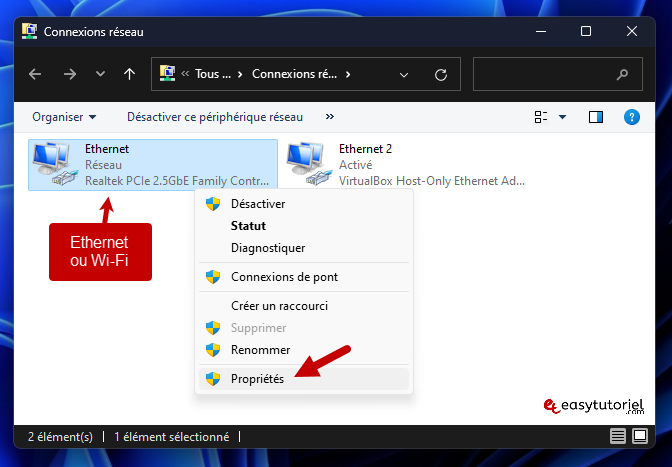Minimize the Connexions réseau window
The image size is (672, 467).
point(541,31)
